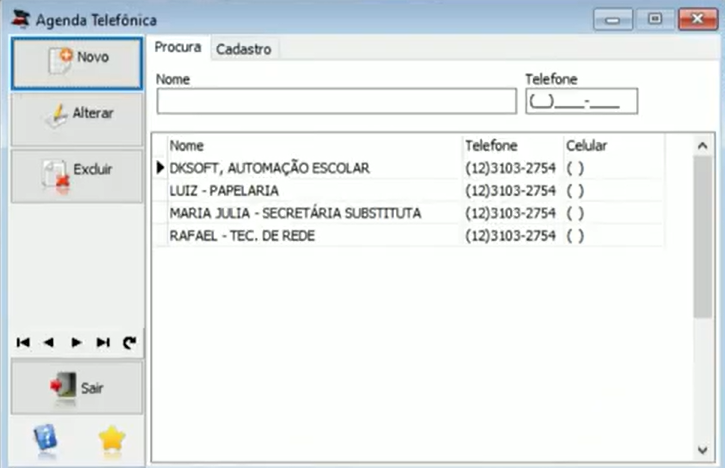Click the vertical scrollbar thumb of the grid
The image size is (725, 468).
pos(702,237)
